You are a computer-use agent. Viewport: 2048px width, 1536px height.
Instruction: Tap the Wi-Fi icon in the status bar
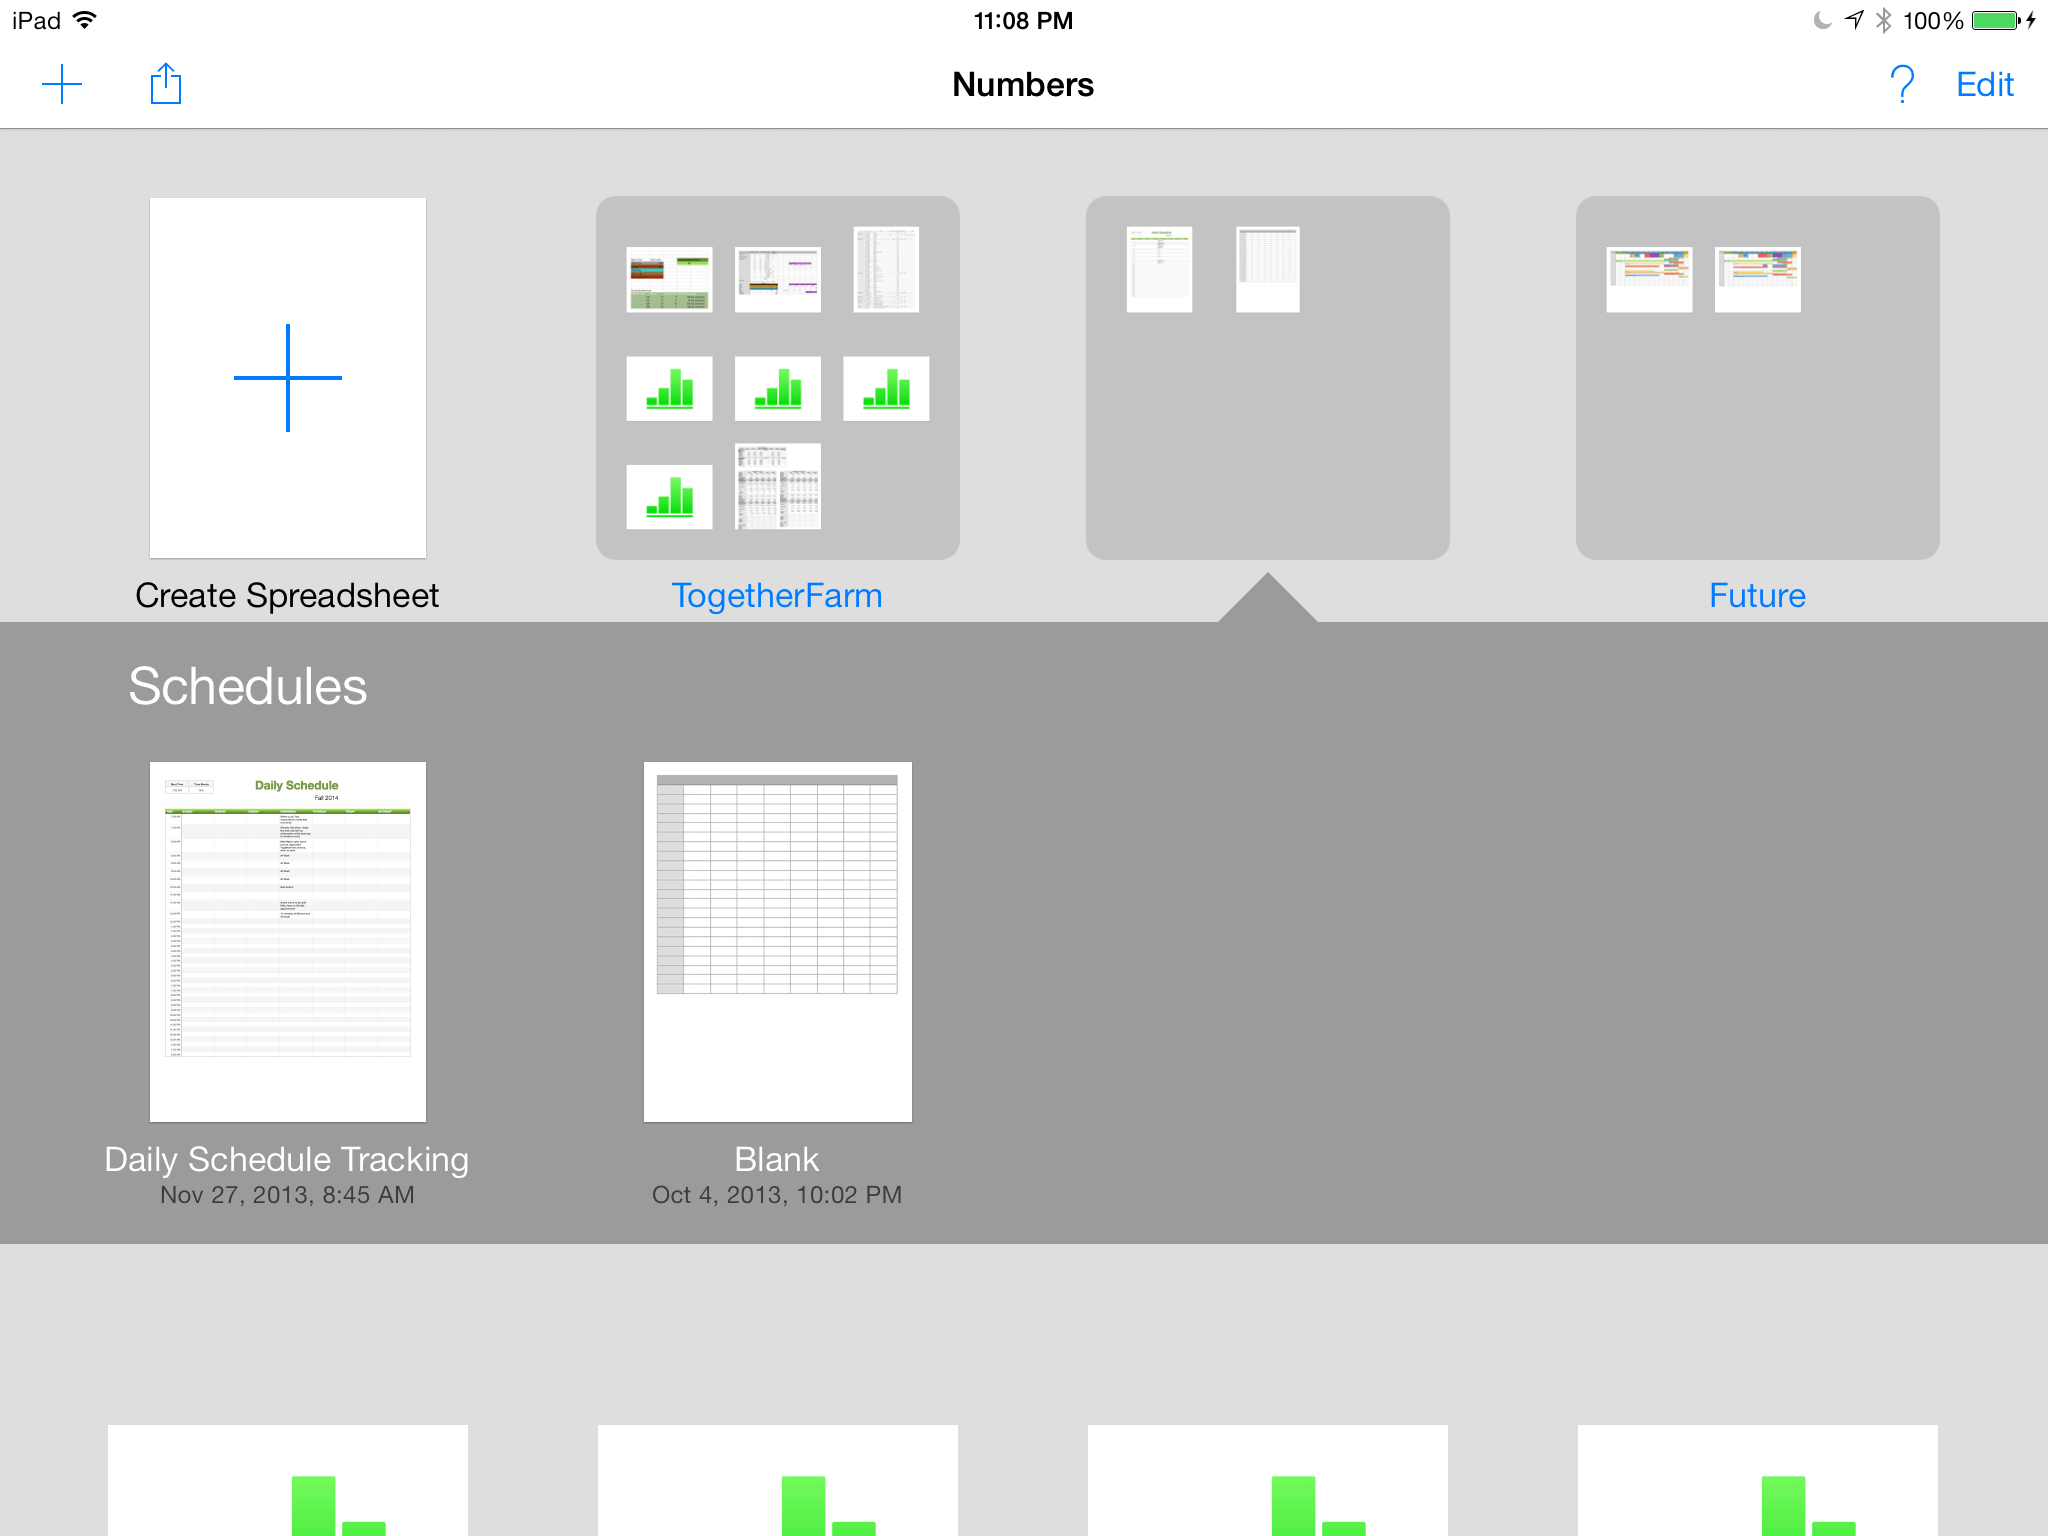click(x=85, y=20)
